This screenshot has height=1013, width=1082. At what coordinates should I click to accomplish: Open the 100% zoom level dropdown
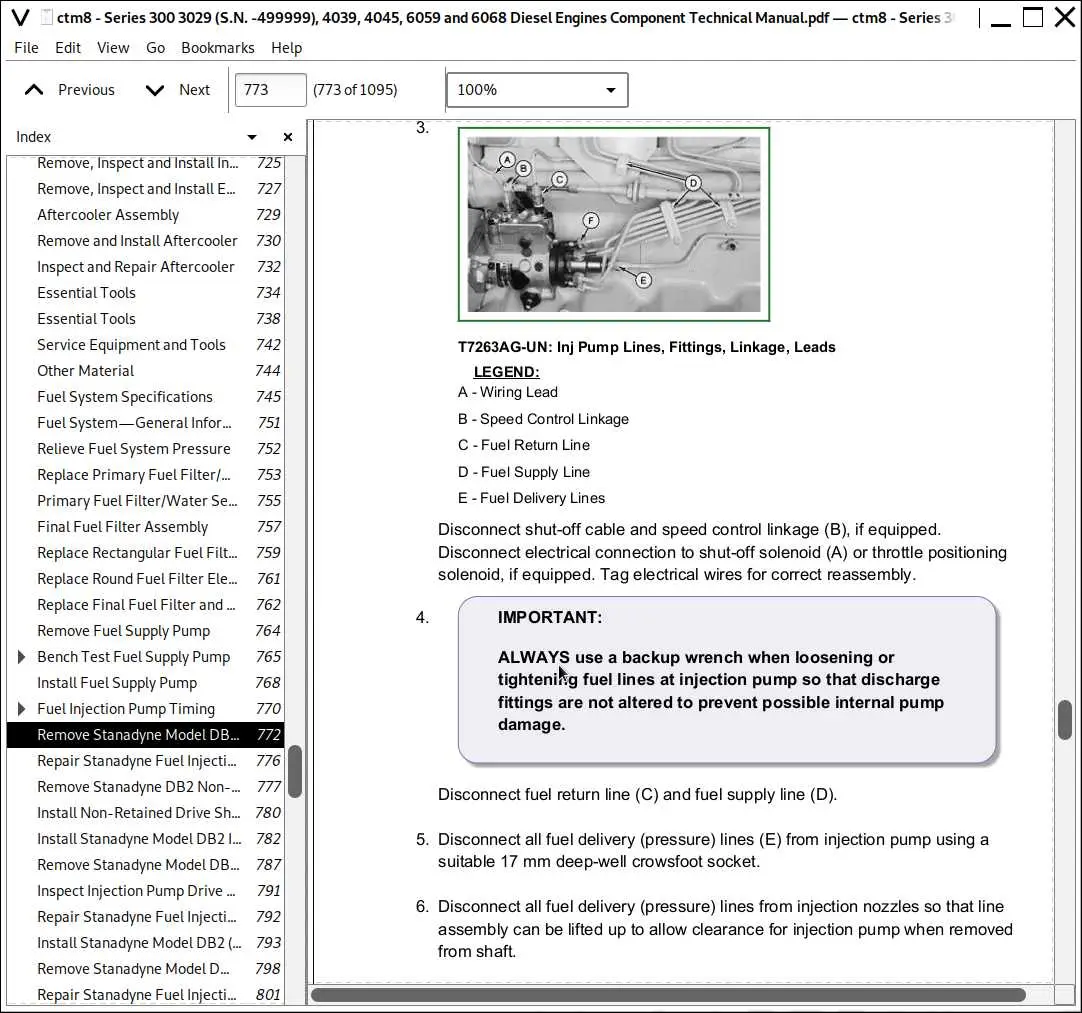click(538, 90)
